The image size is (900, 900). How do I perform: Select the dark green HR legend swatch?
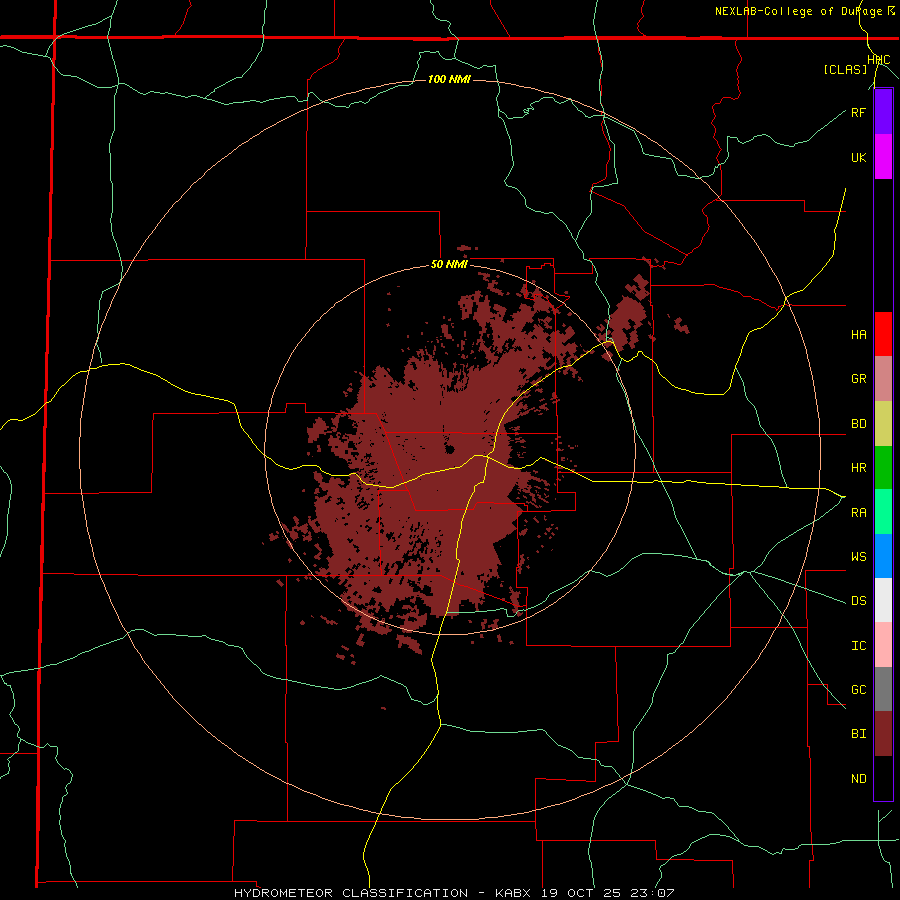pyautogui.click(x=883, y=468)
